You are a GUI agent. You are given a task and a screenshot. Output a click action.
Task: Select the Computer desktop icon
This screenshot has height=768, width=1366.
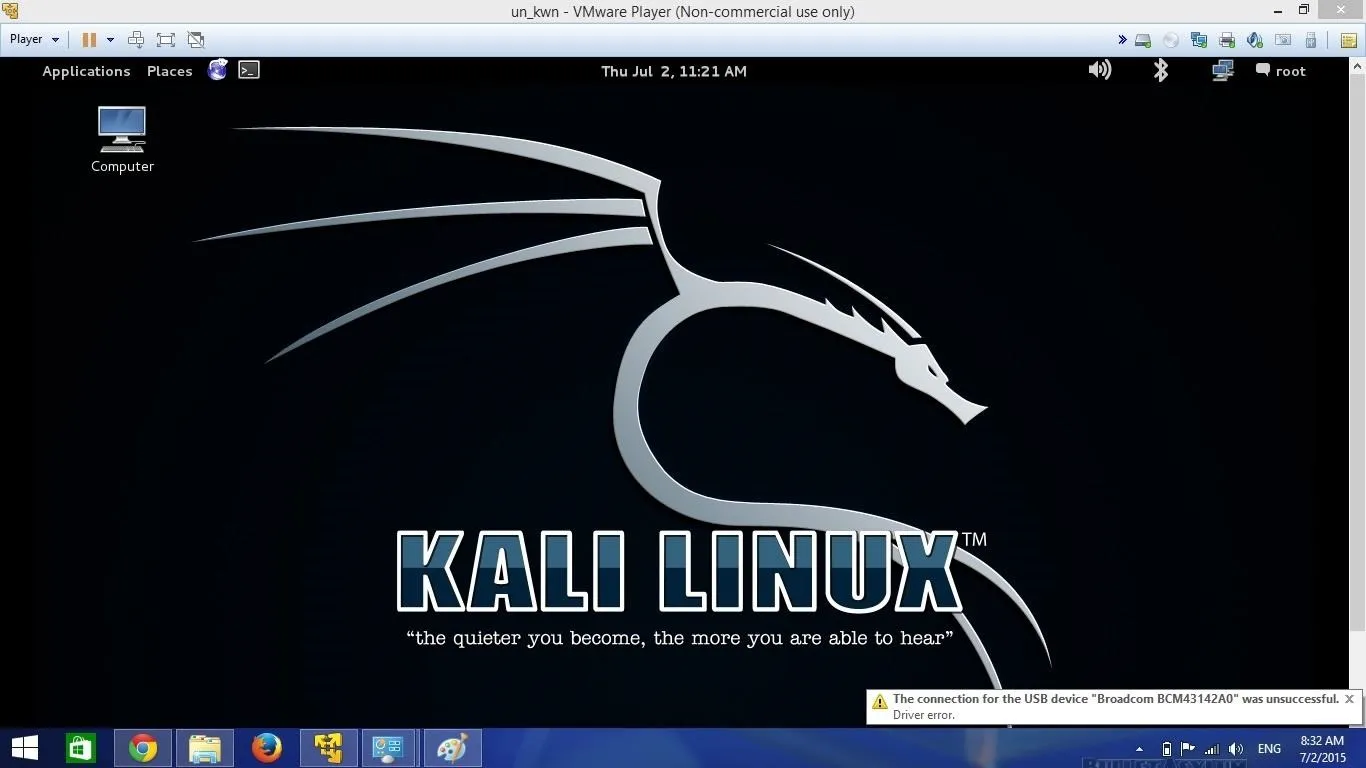pos(122,140)
